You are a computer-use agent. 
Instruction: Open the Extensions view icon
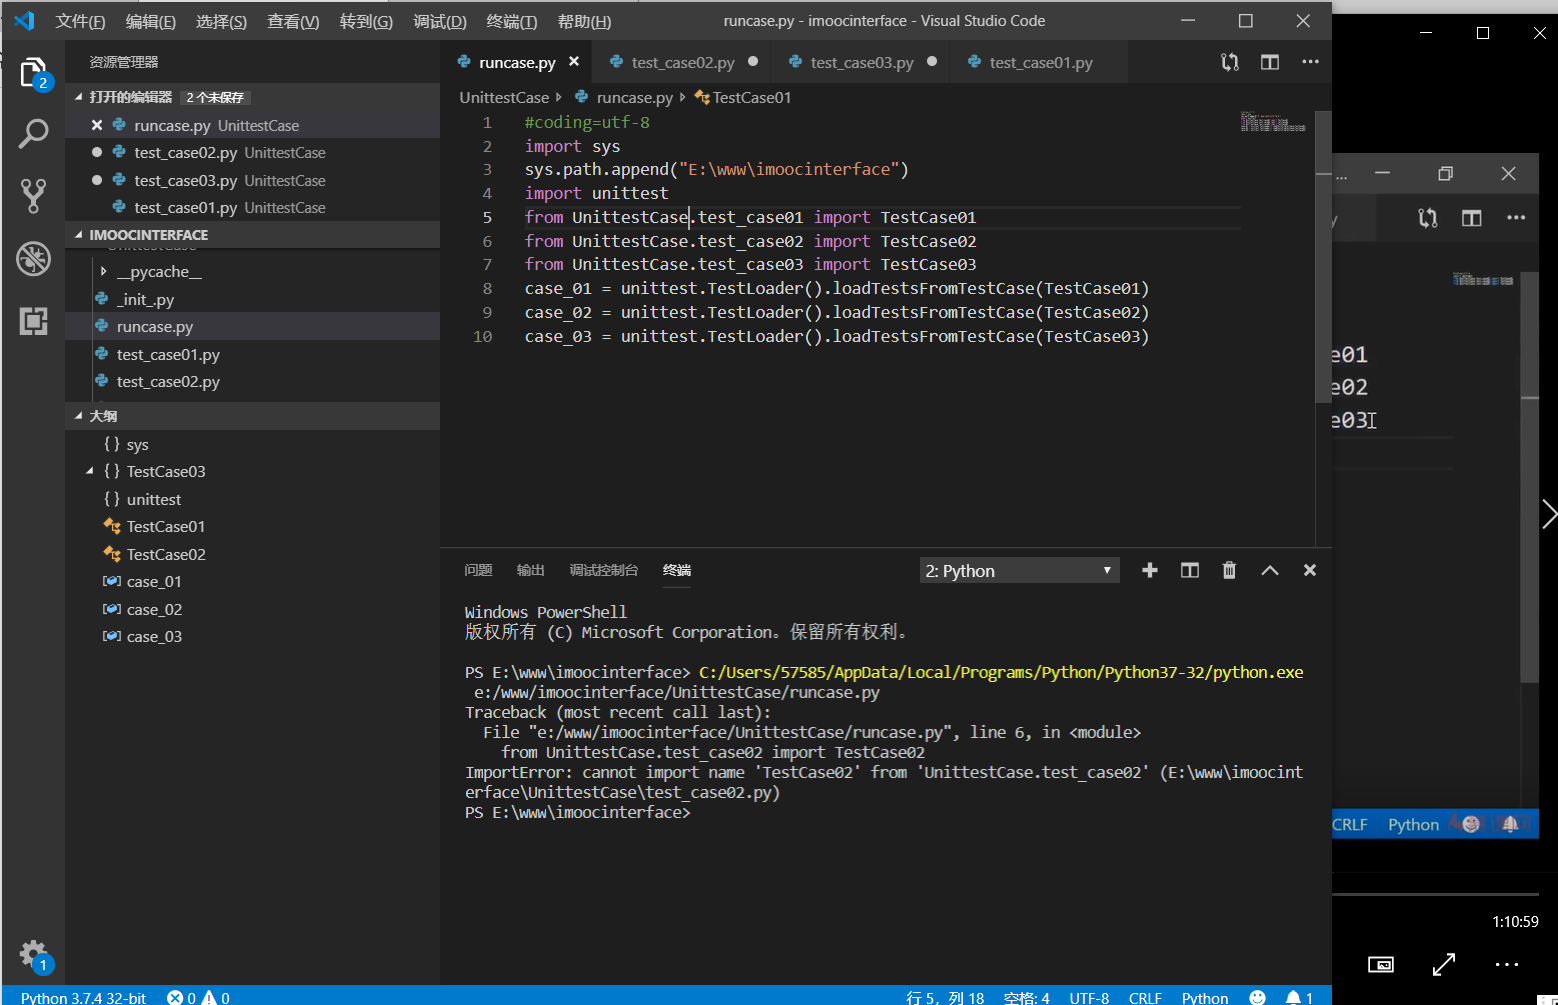pos(33,321)
